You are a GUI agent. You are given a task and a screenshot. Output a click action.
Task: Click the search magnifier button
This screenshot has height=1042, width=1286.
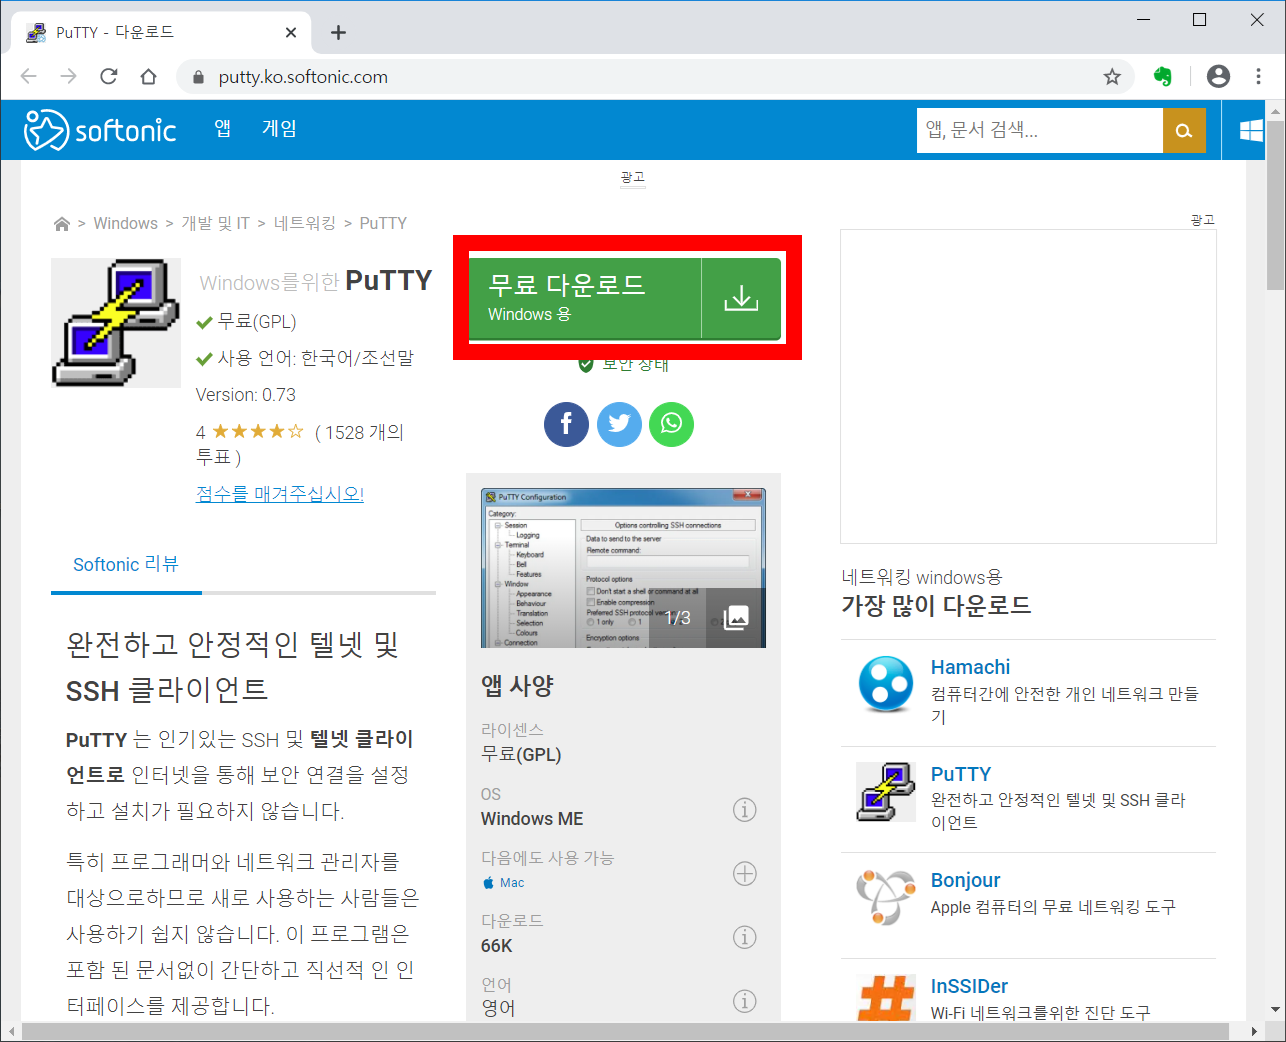tap(1184, 130)
